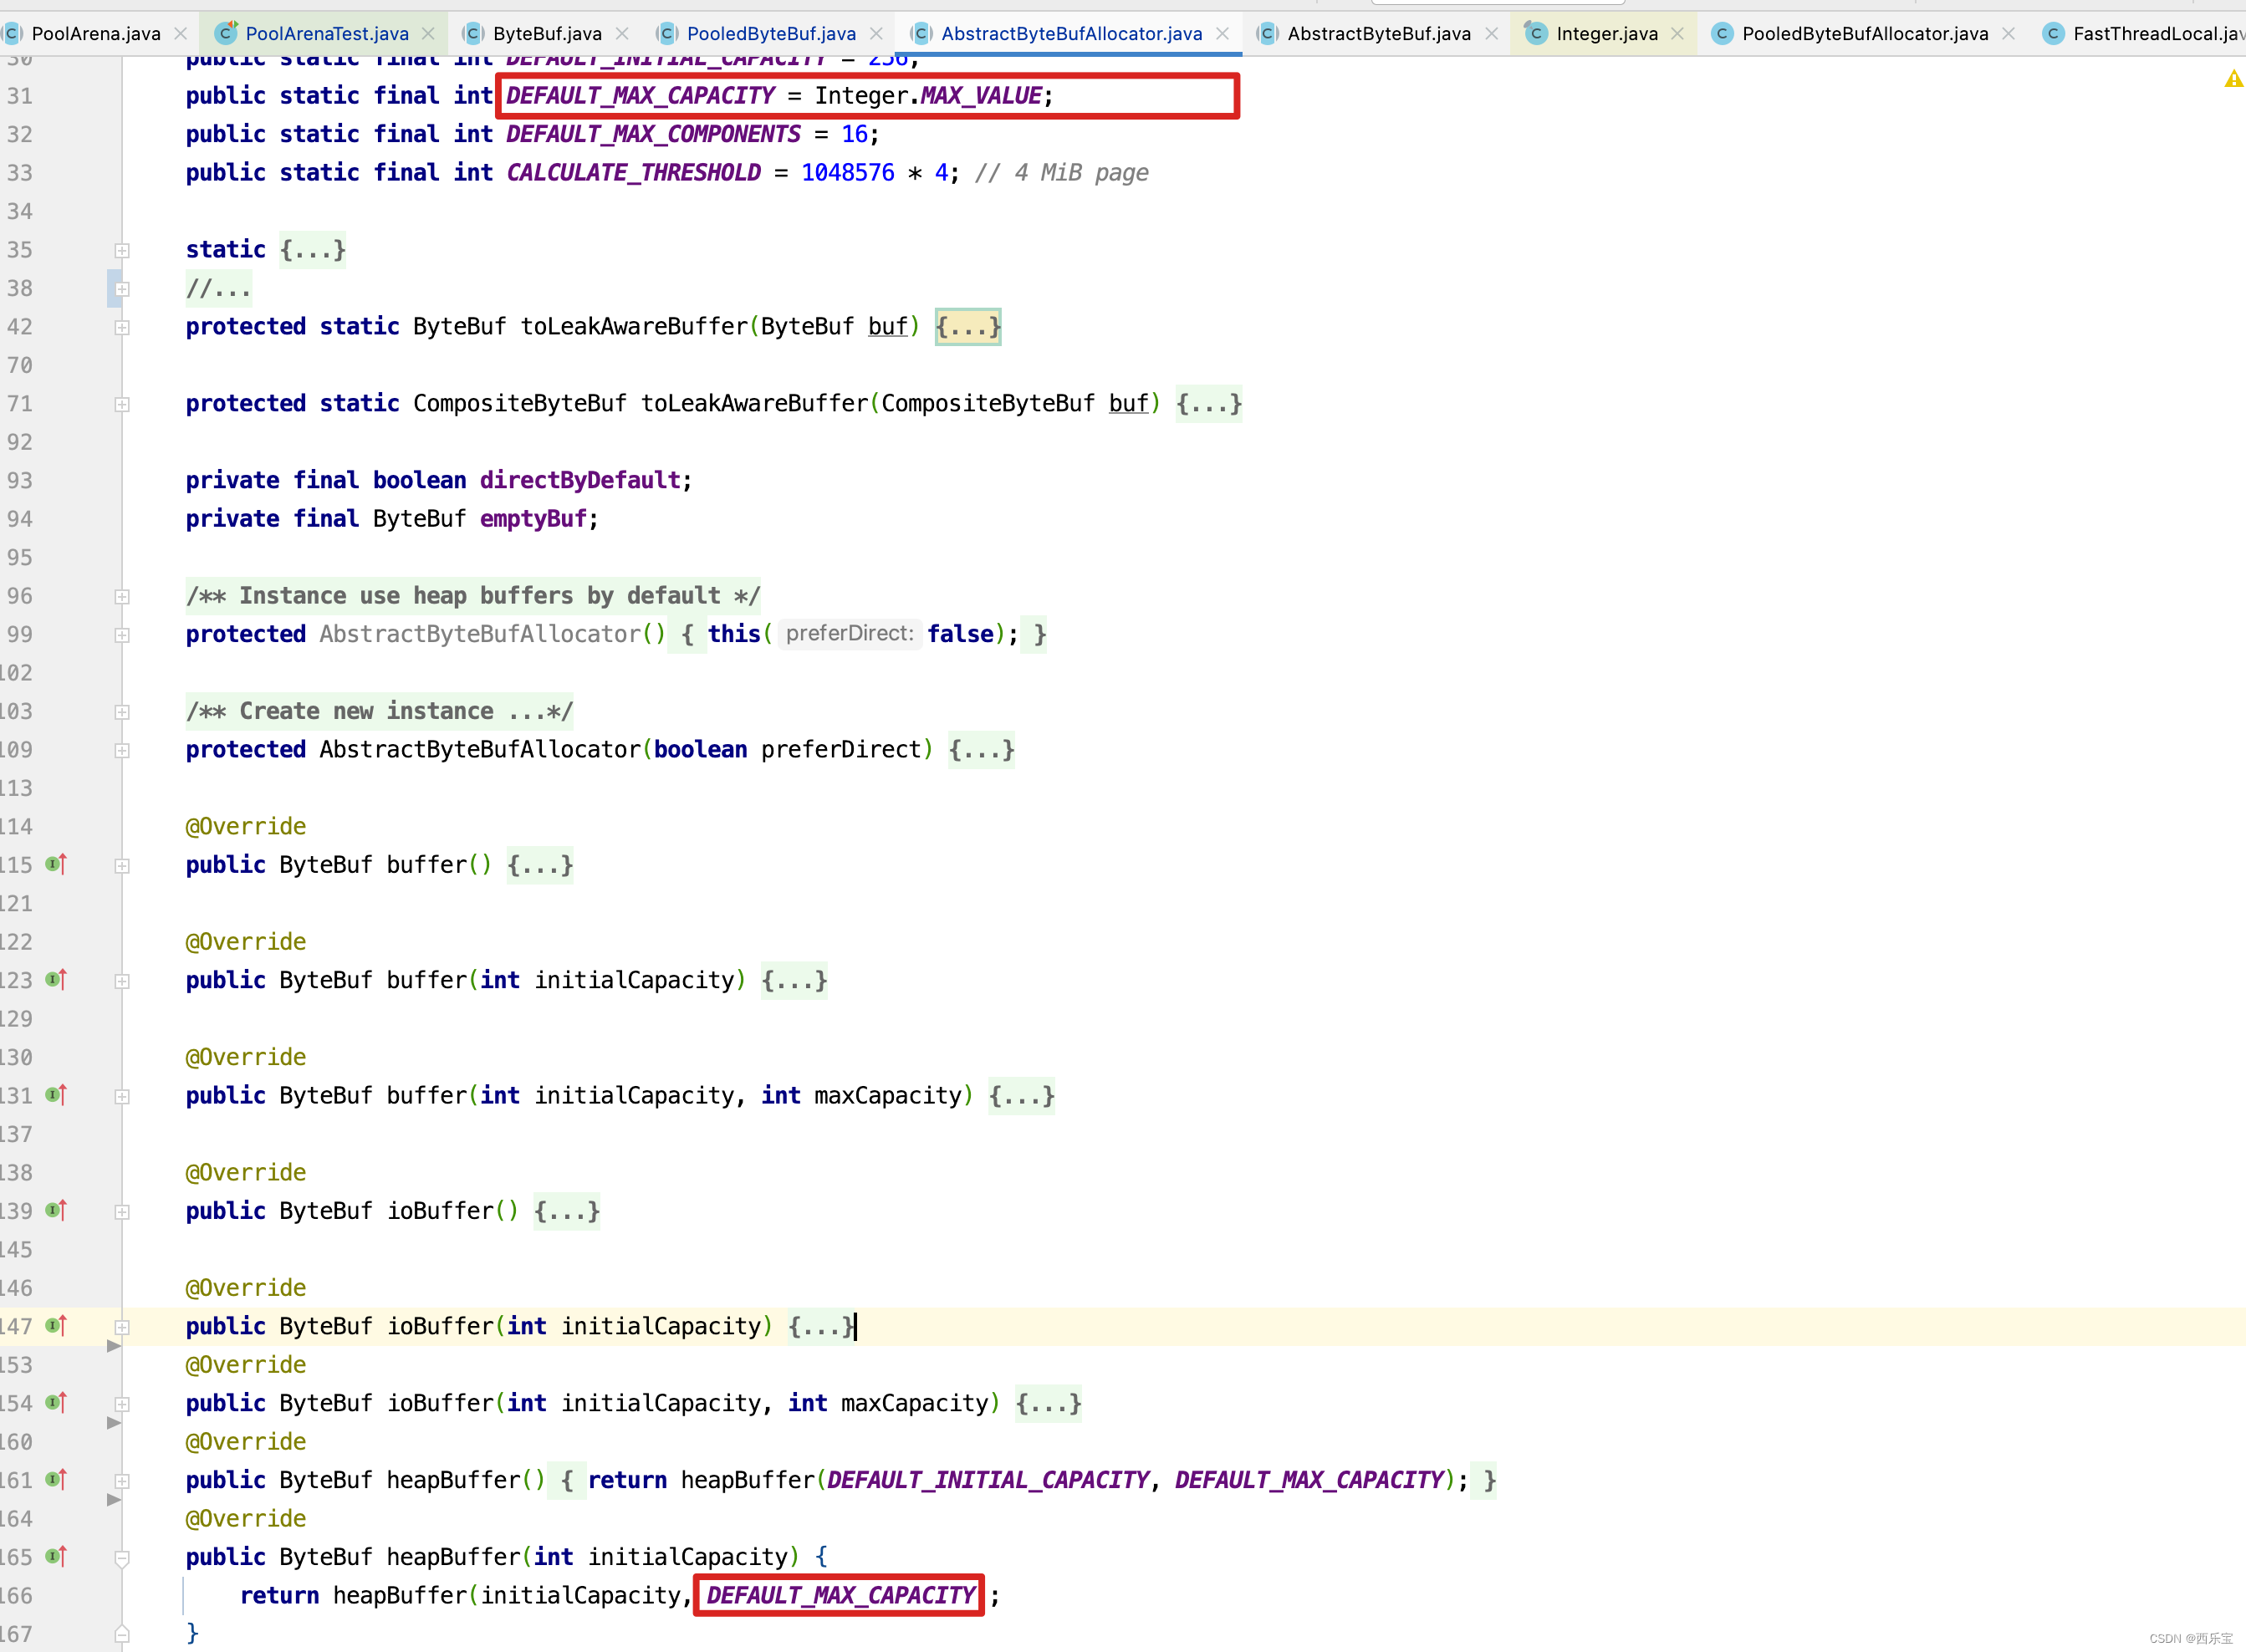Close the AbstractByteBuf.java tab
Screen dimensions: 2246x1652
(x=1491, y=33)
